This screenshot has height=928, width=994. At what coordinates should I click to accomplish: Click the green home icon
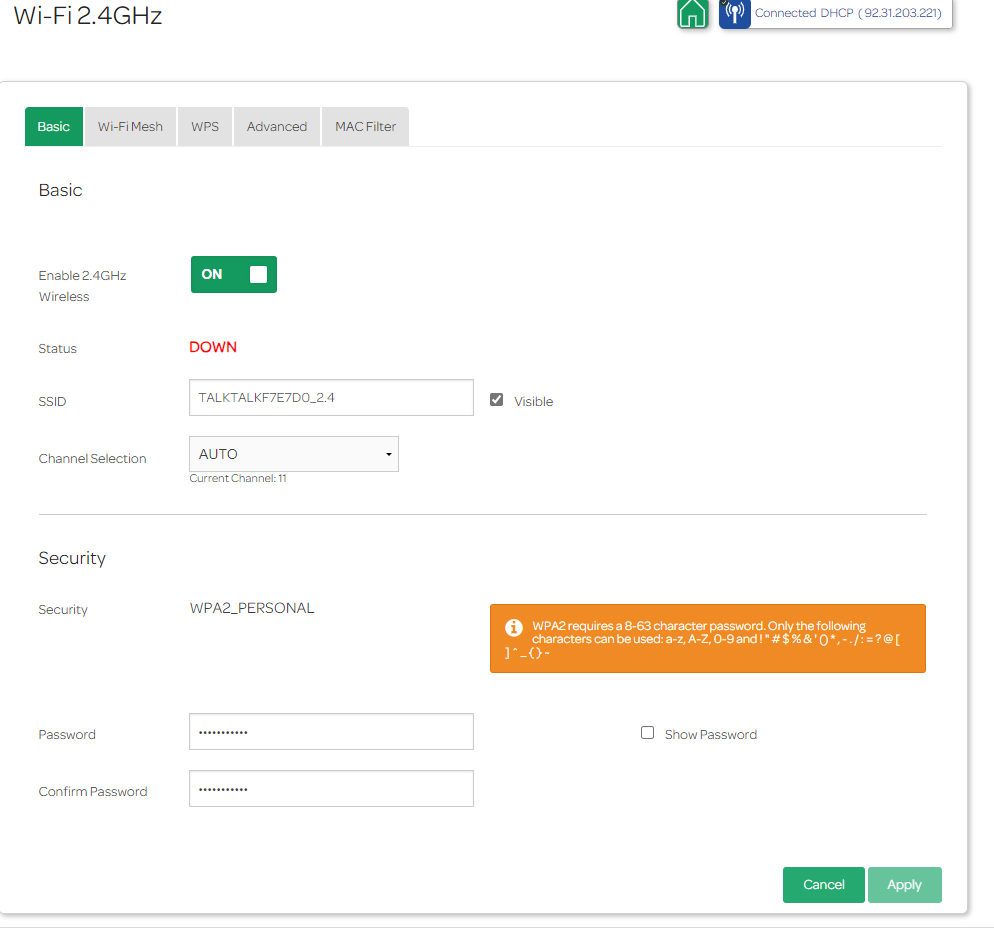692,13
